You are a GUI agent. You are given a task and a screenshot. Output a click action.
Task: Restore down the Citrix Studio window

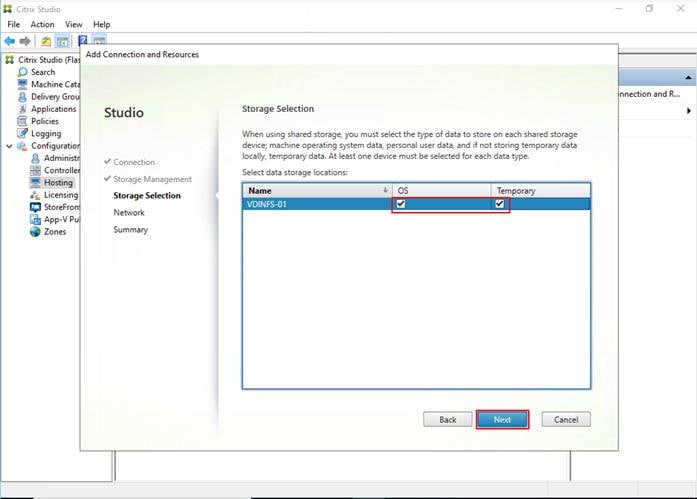click(x=649, y=8)
